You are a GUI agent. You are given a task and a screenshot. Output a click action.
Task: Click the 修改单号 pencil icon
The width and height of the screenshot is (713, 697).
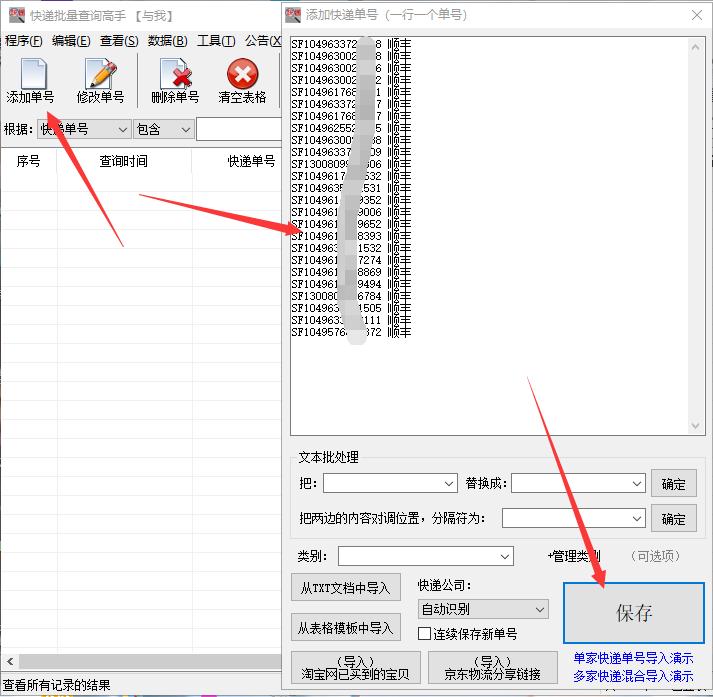coord(100,81)
